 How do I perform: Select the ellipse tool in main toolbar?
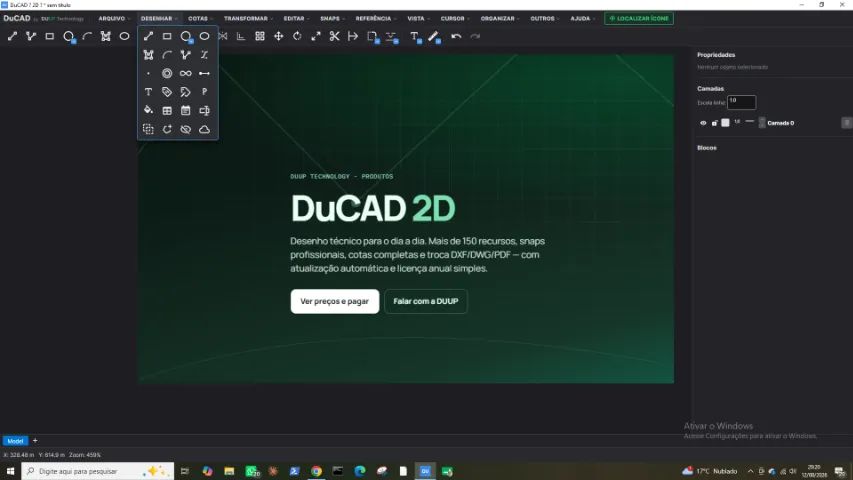pyautogui.click(x=125, y=36)
